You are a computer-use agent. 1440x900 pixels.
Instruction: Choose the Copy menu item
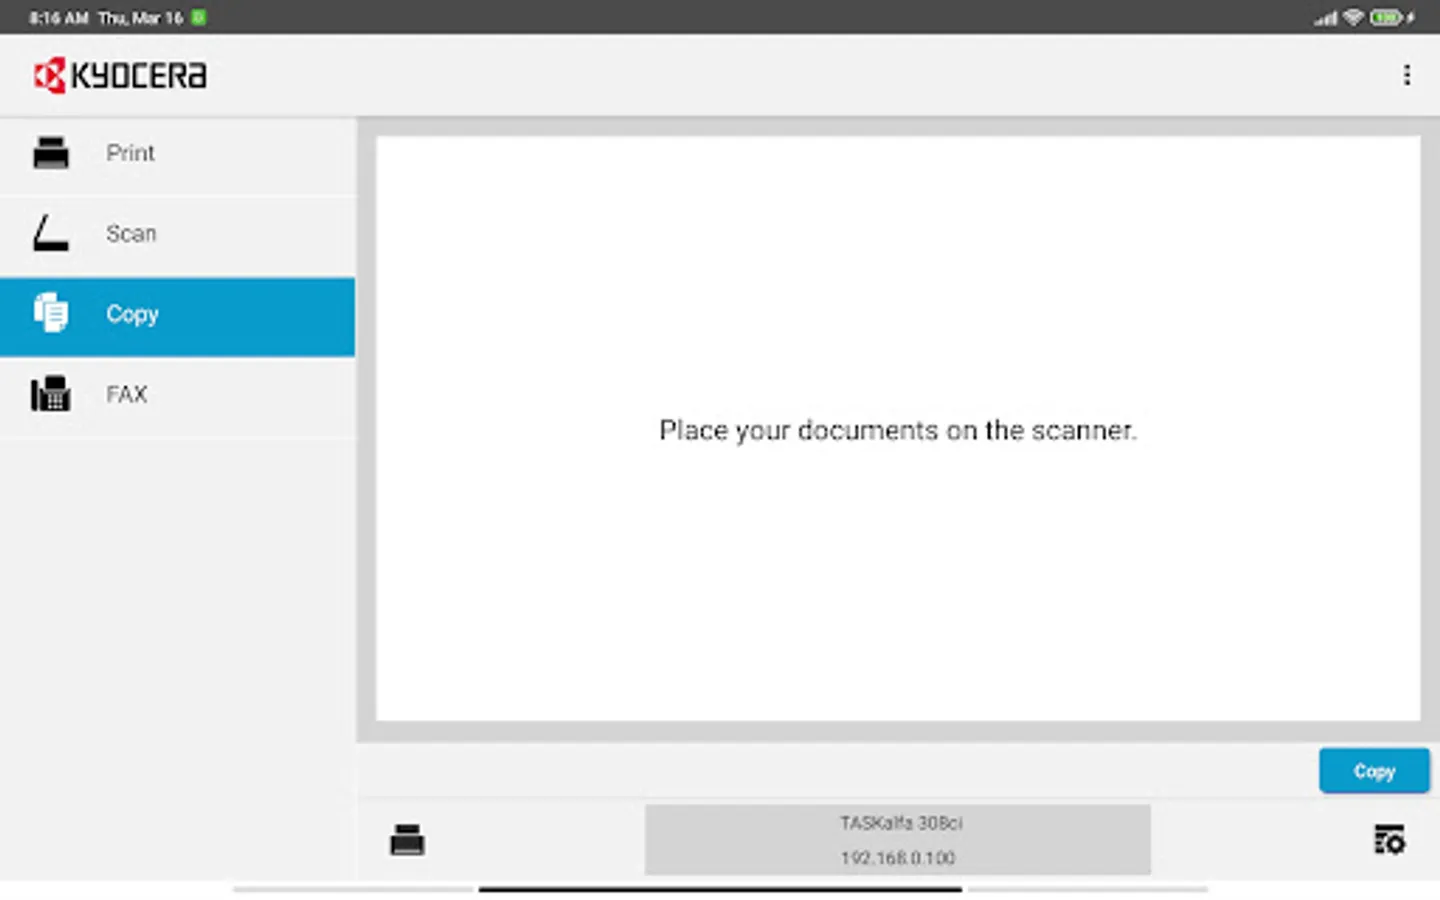178,317
